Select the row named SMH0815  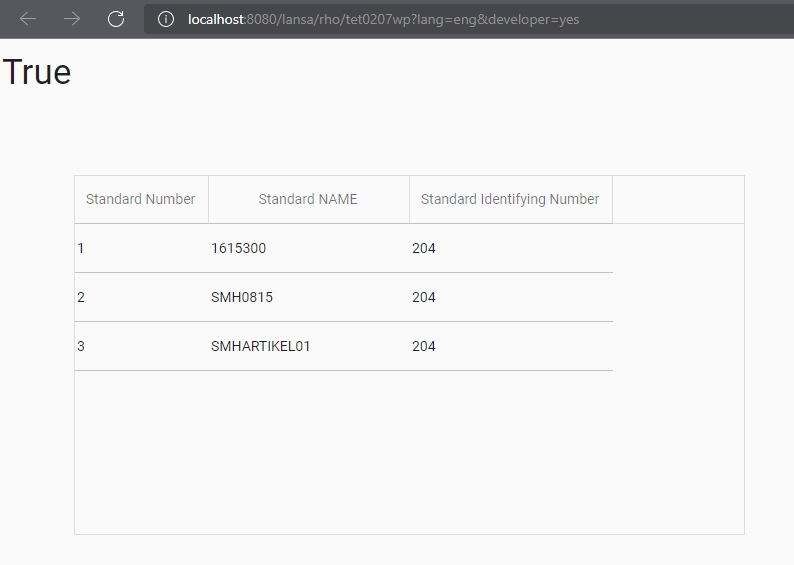click(343, 297)
